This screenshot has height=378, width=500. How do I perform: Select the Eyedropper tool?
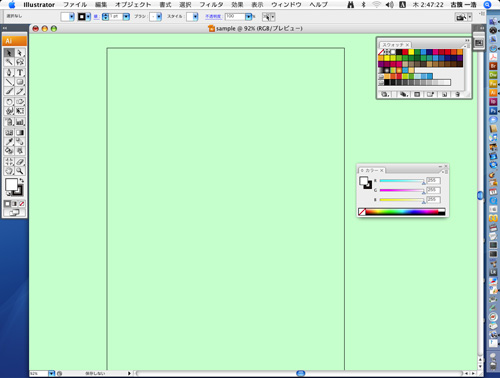pyautogui.click(x=9, y=142)
